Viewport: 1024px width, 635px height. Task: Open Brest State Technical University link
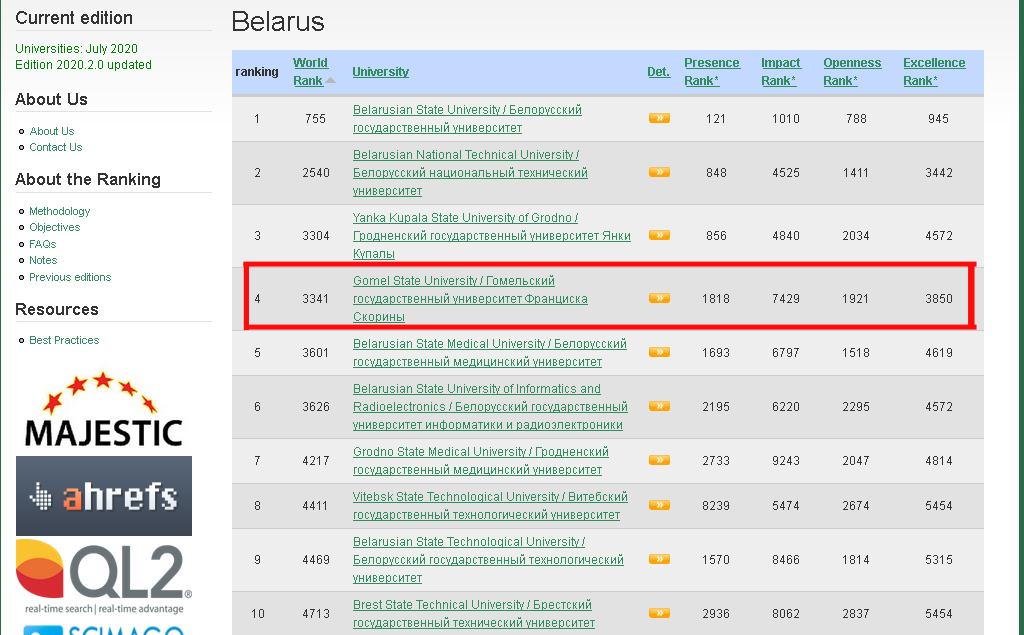coord(474,613)
